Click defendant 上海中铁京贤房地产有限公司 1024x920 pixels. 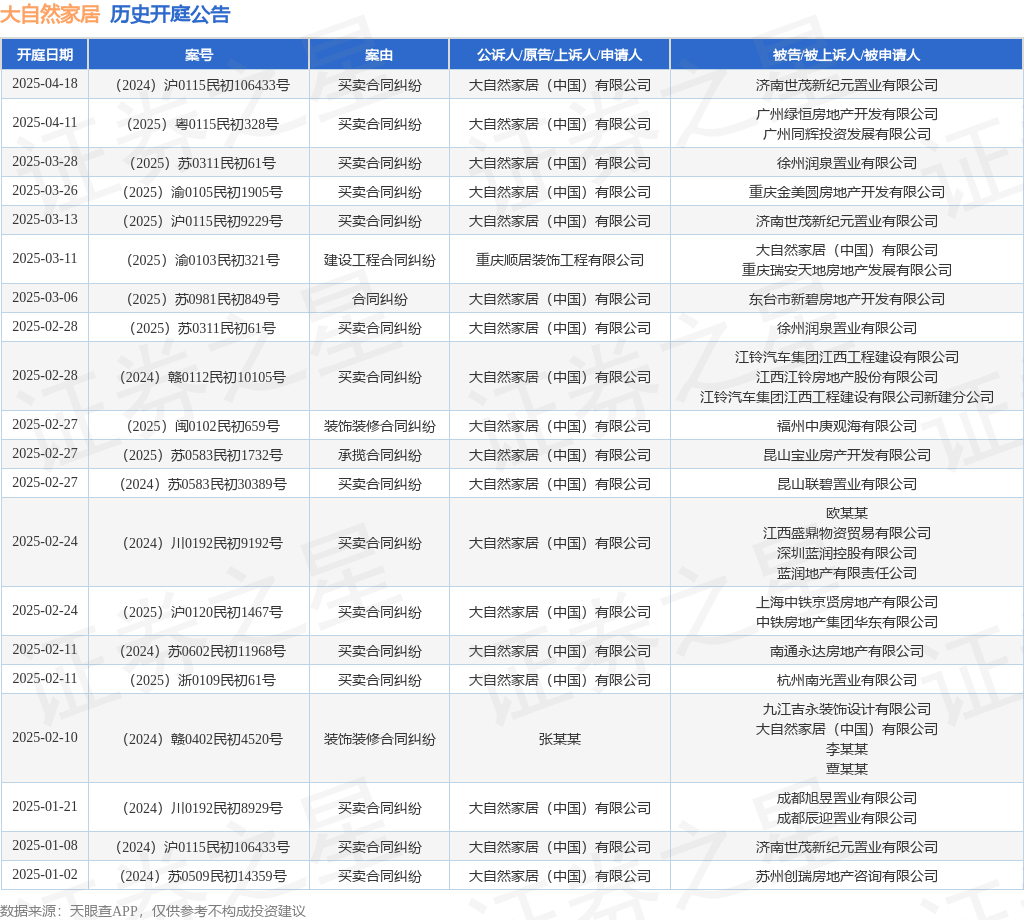(846, 602)
